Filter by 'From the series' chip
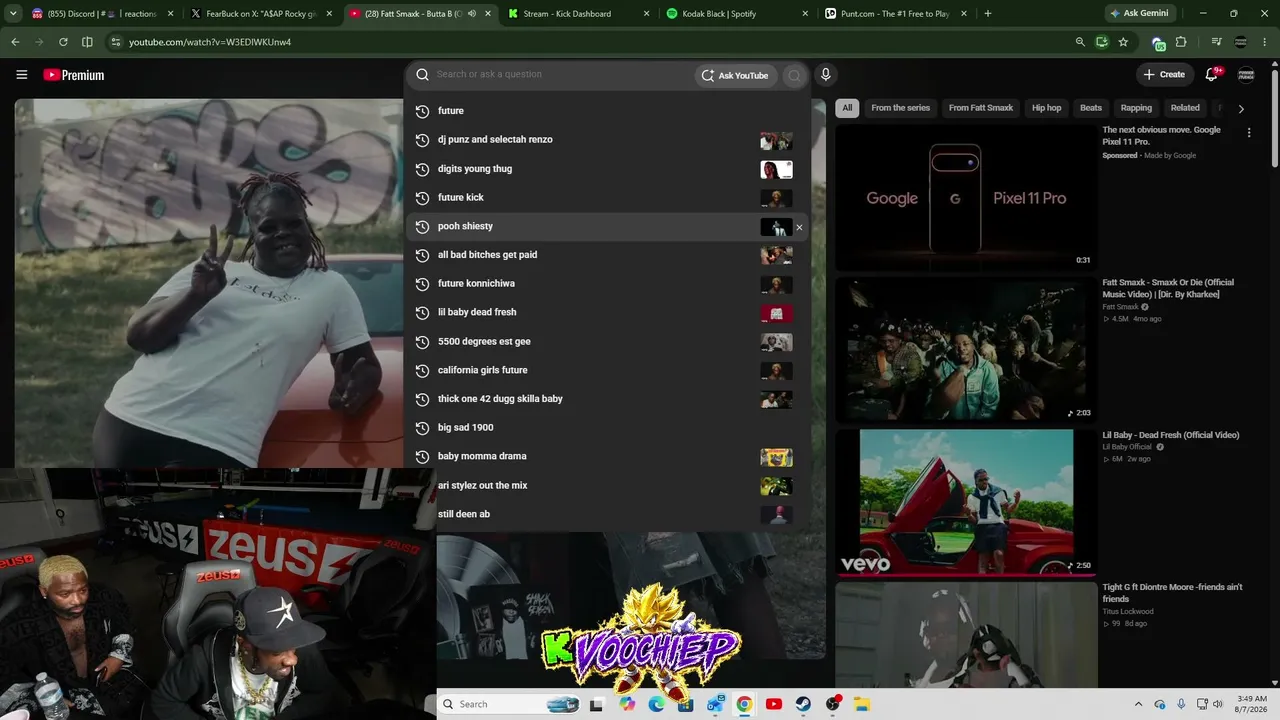1280x720 pixels. [x=900, y=108]
